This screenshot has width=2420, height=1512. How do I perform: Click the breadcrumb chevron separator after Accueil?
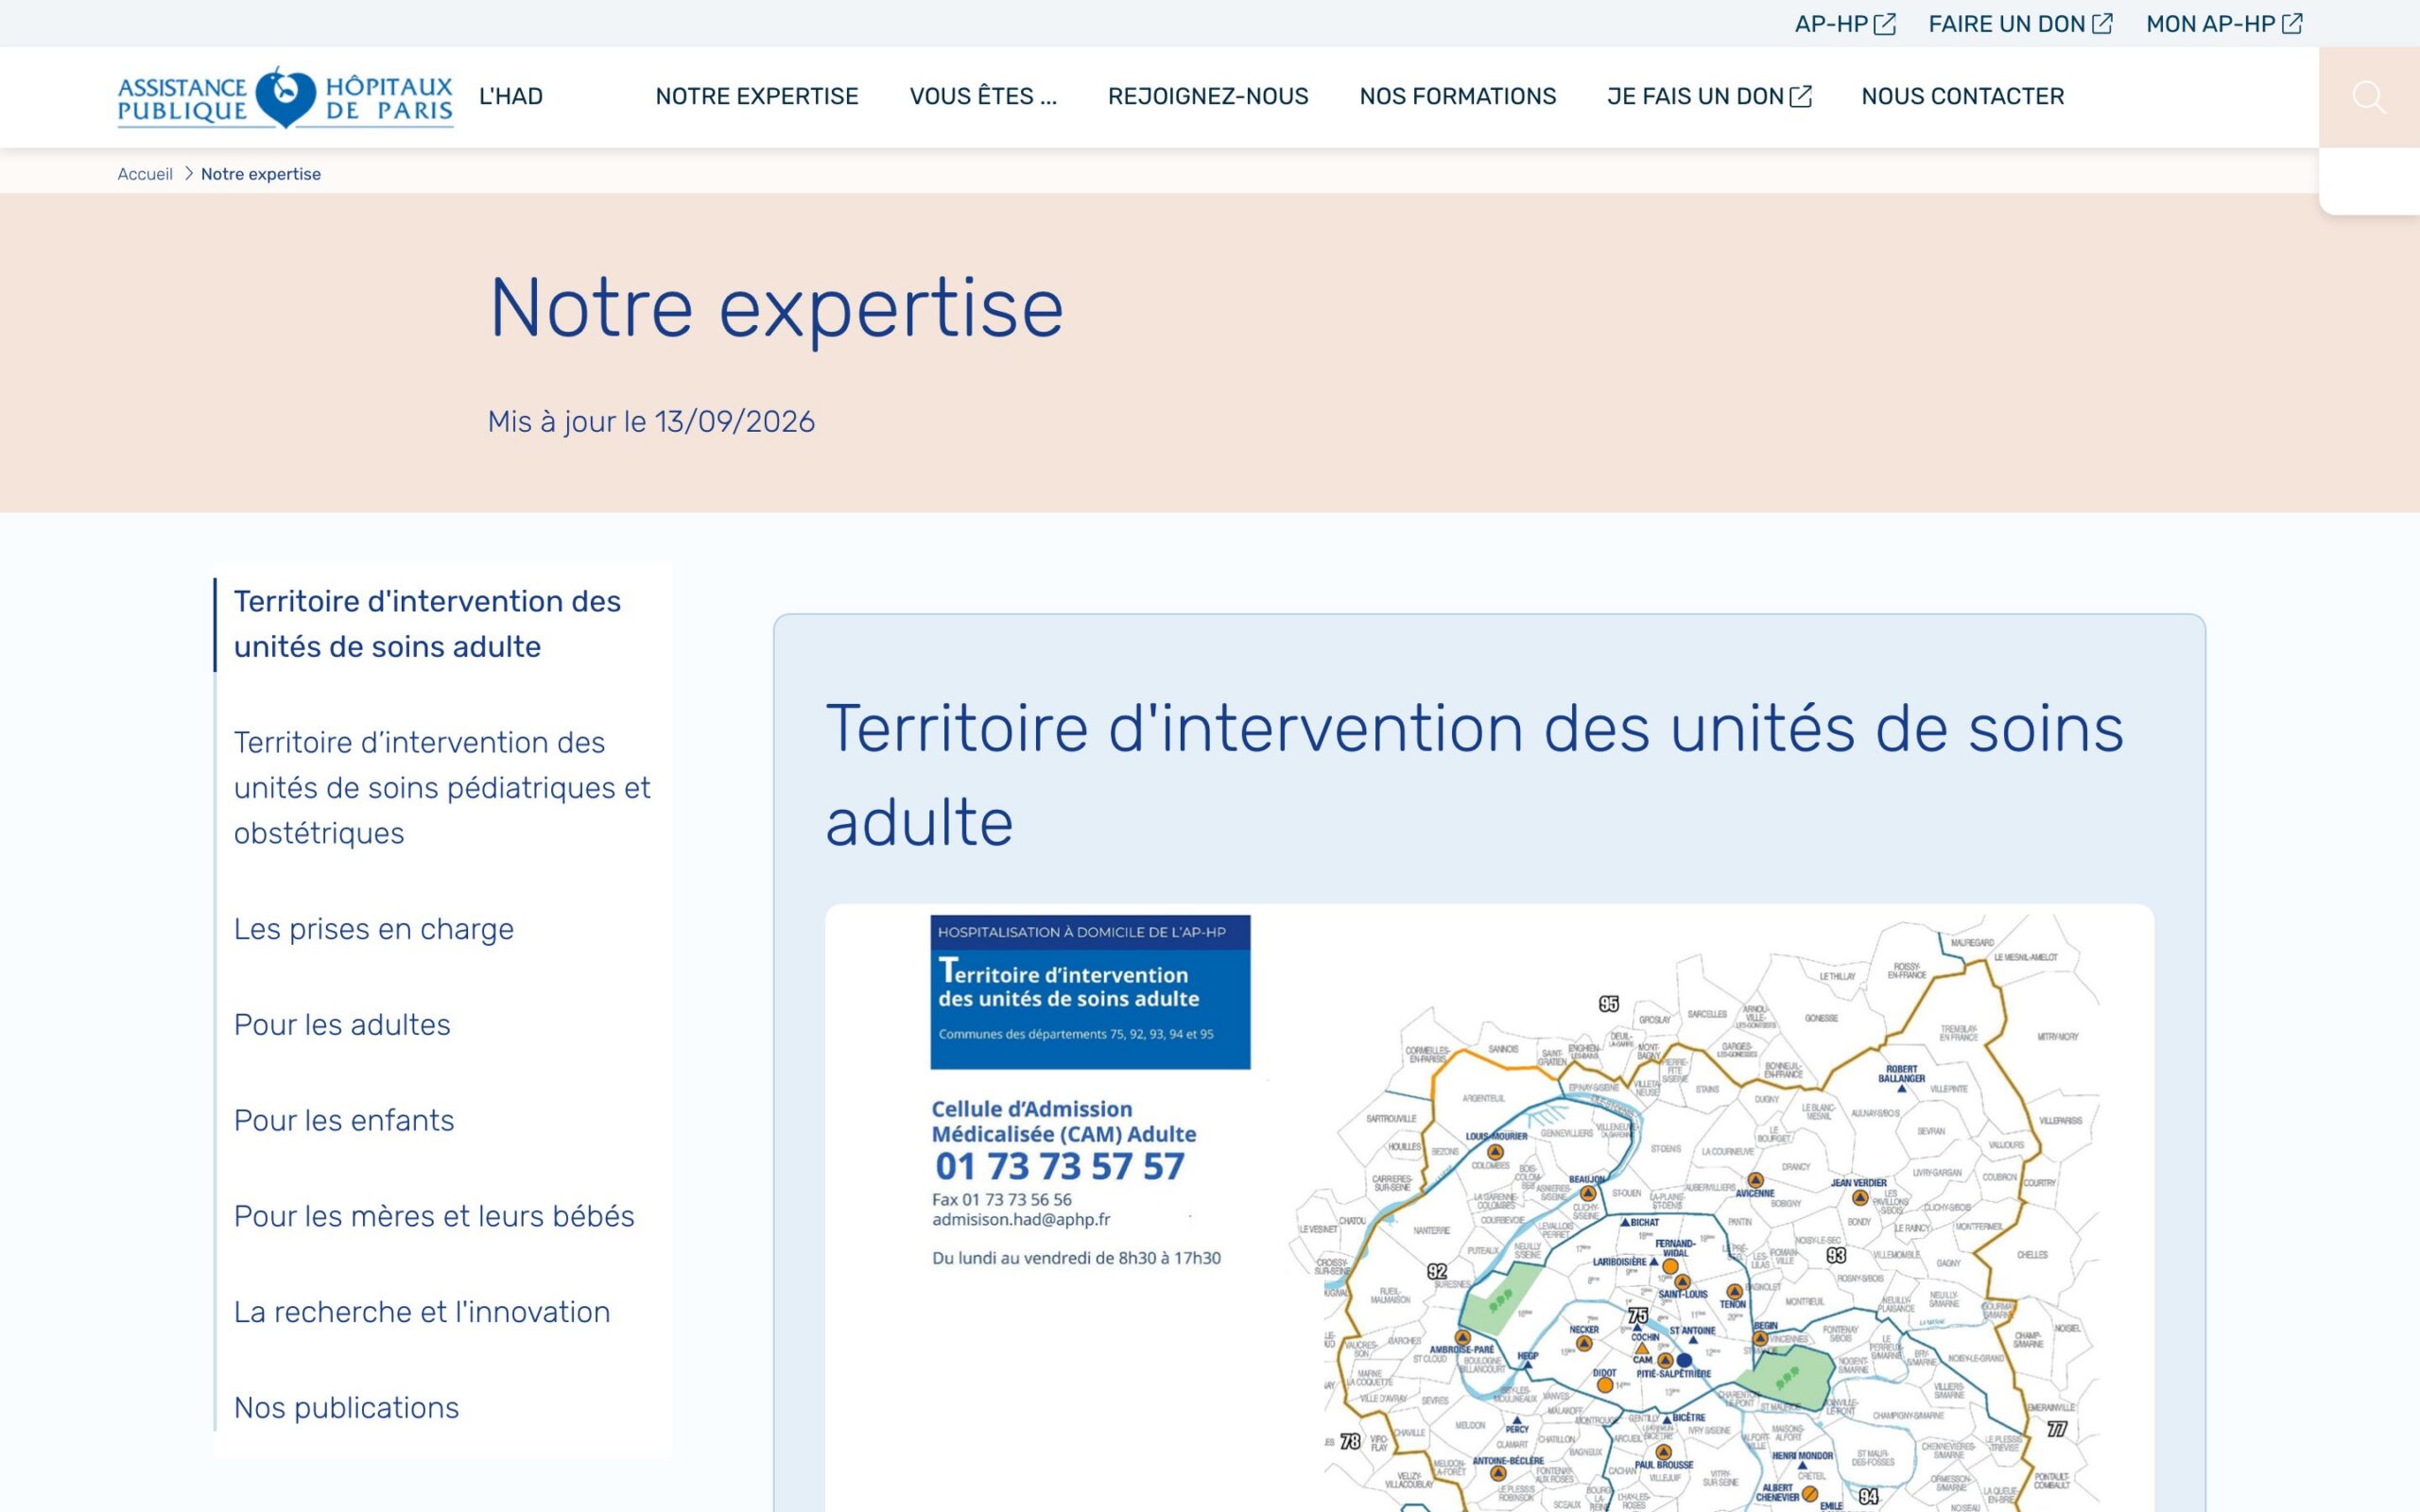pos(188,174)
